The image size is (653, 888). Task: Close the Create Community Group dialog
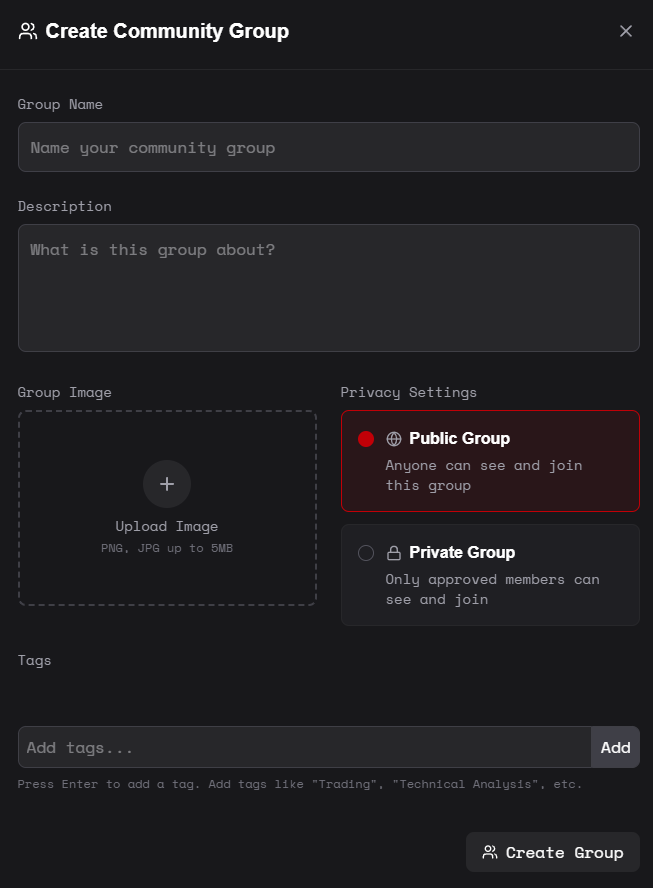tap(625, 31)
